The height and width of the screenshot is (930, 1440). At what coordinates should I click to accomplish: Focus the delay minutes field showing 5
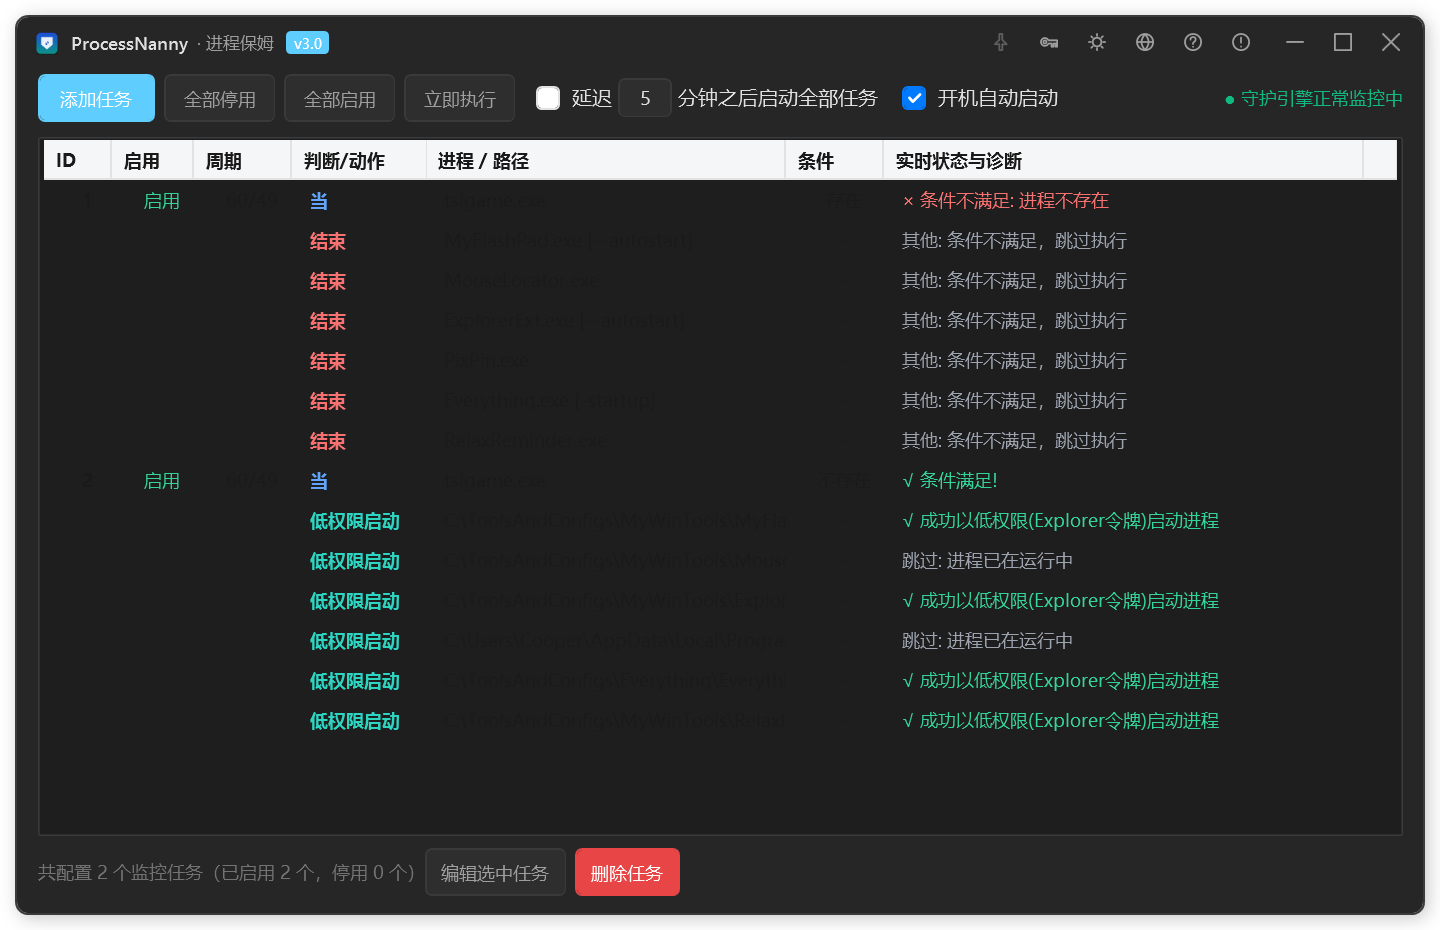[x=645, y=98]
